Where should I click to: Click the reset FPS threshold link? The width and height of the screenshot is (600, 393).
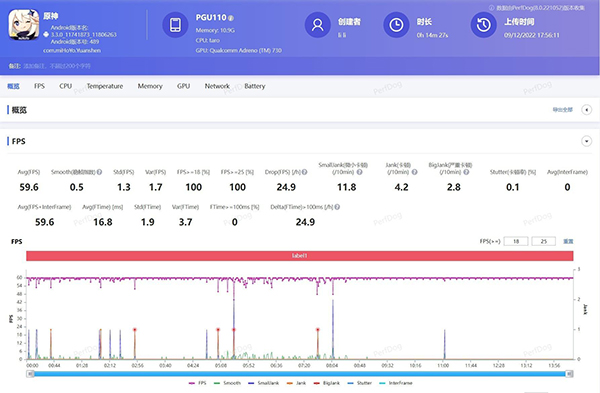click(568, 241)
